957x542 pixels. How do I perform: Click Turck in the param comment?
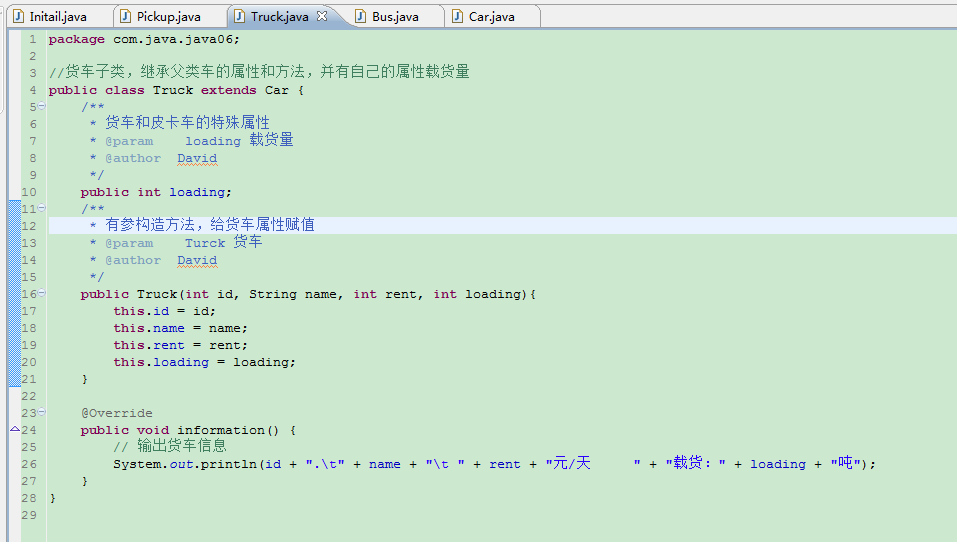tap(205, 243)
